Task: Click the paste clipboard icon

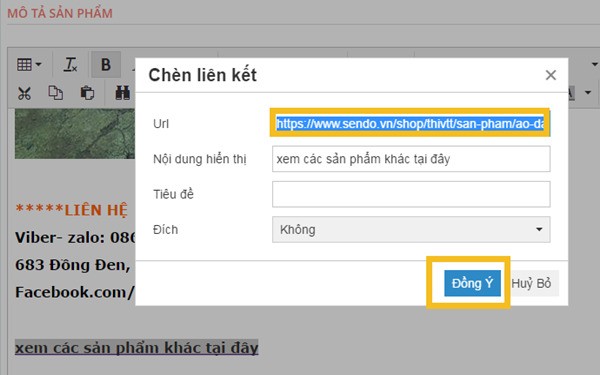Action: click(x=87, y=93)
